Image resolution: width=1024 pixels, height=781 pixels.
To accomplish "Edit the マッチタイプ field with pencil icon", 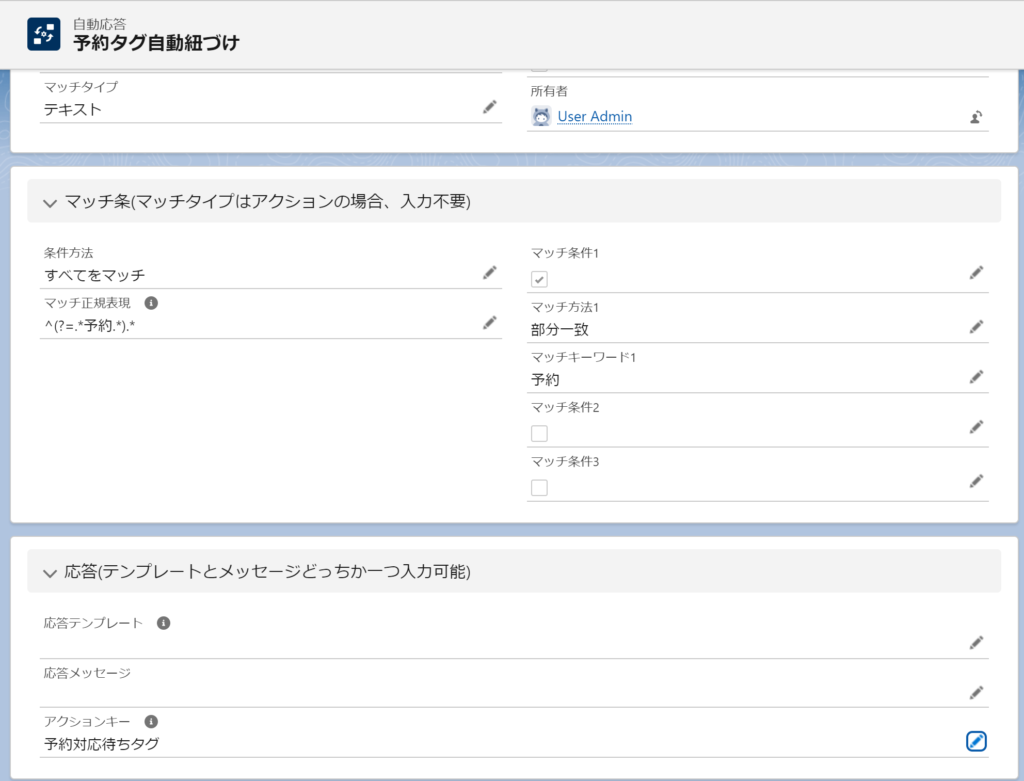I will [490, 107].
